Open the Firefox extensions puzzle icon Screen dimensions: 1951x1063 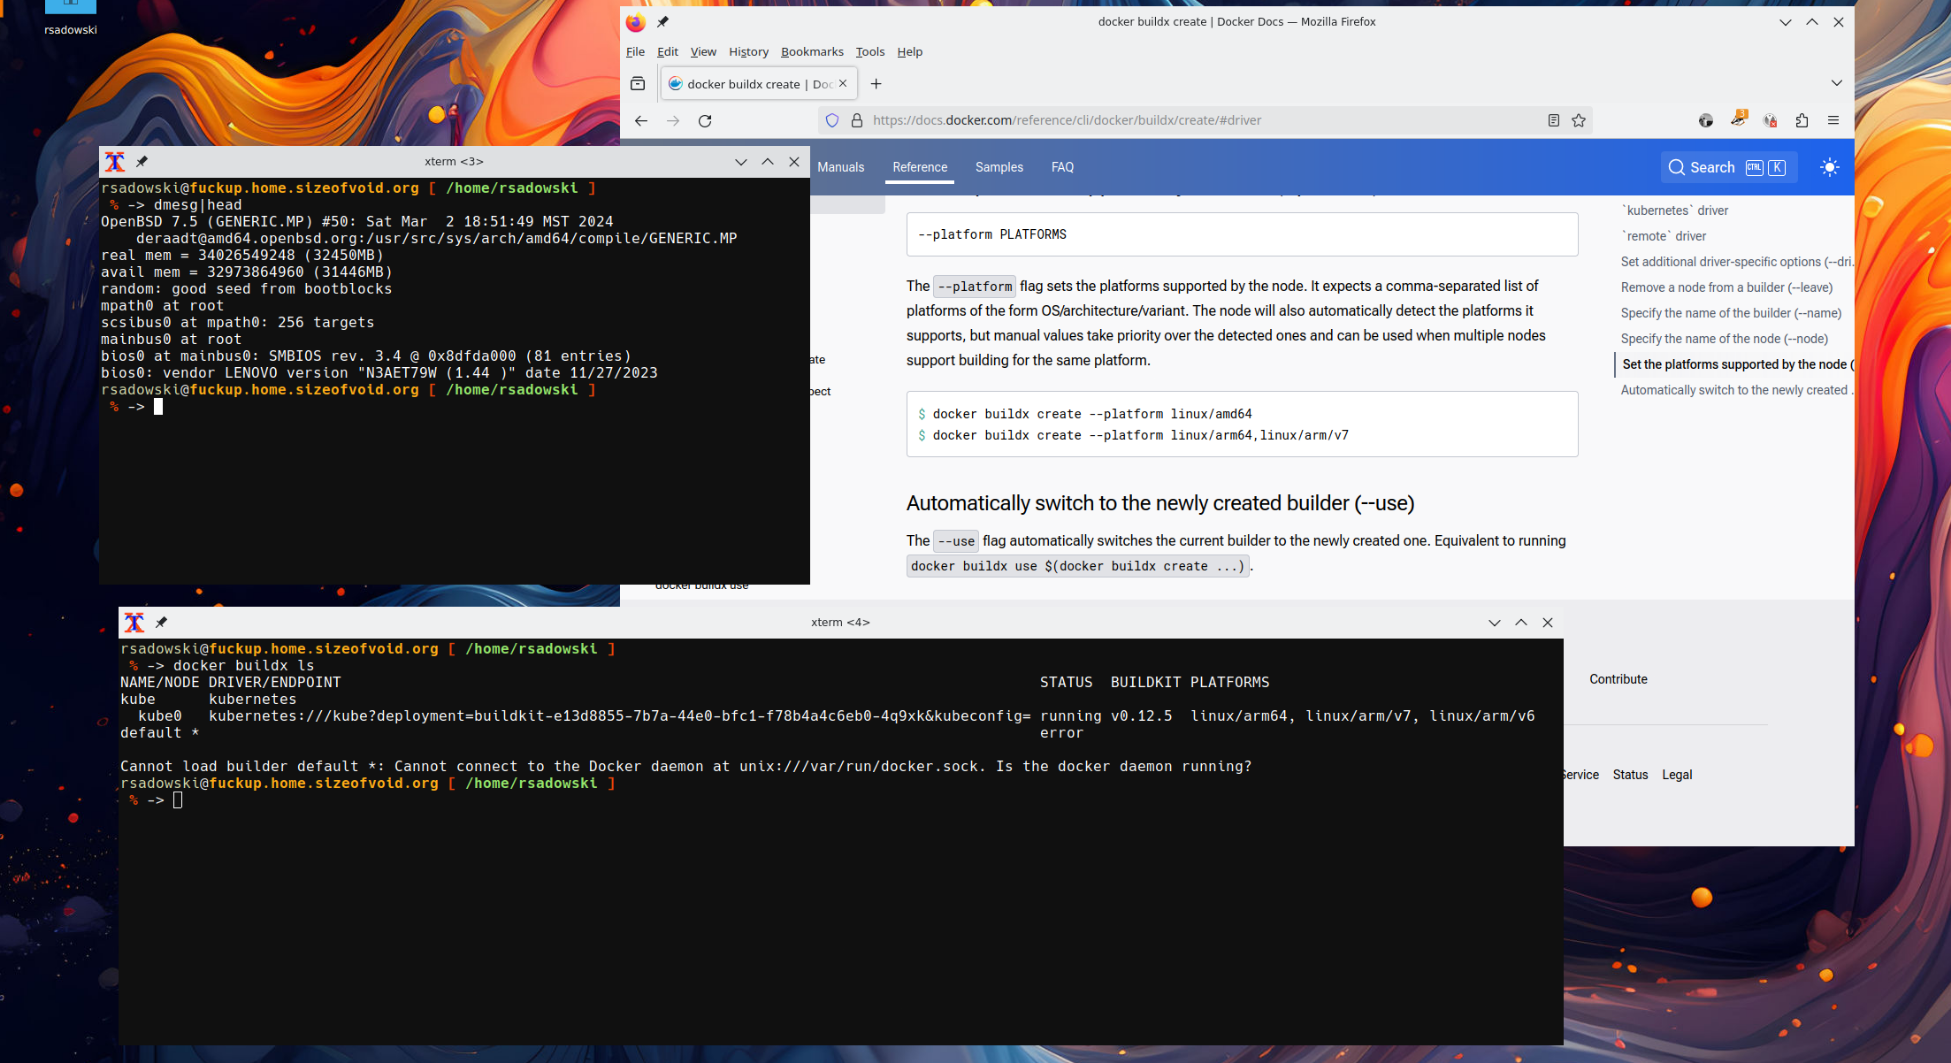pyautogui.click(x=1802, y=120)
